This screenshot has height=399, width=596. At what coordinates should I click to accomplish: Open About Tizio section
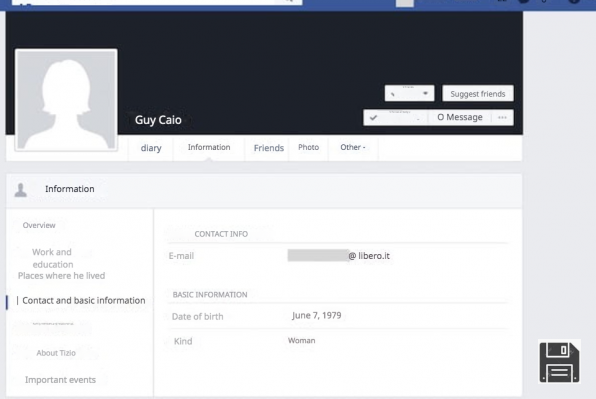click(x=56, y=353)
